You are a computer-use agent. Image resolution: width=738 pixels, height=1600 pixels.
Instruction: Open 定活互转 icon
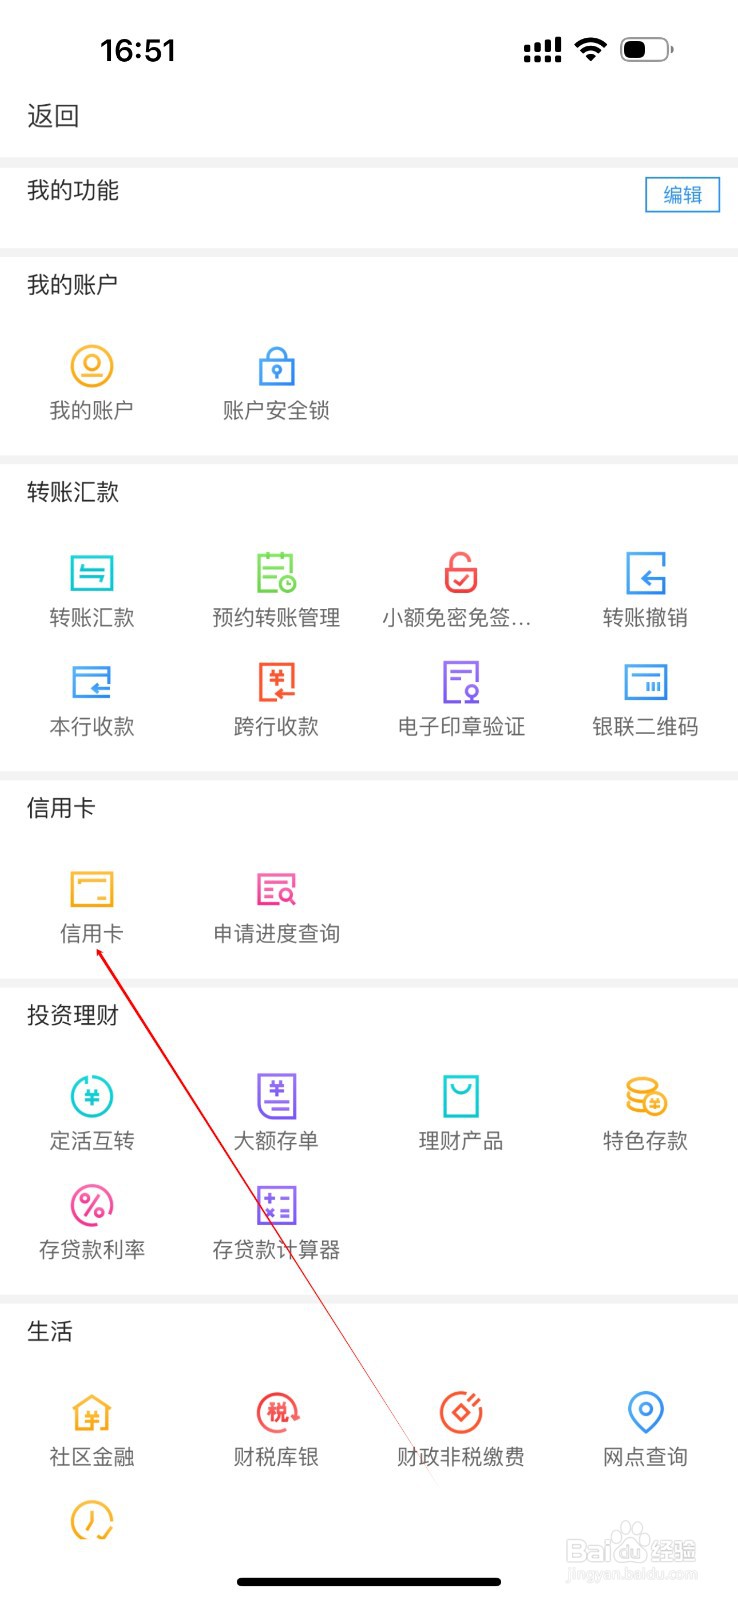(92, 1096)
